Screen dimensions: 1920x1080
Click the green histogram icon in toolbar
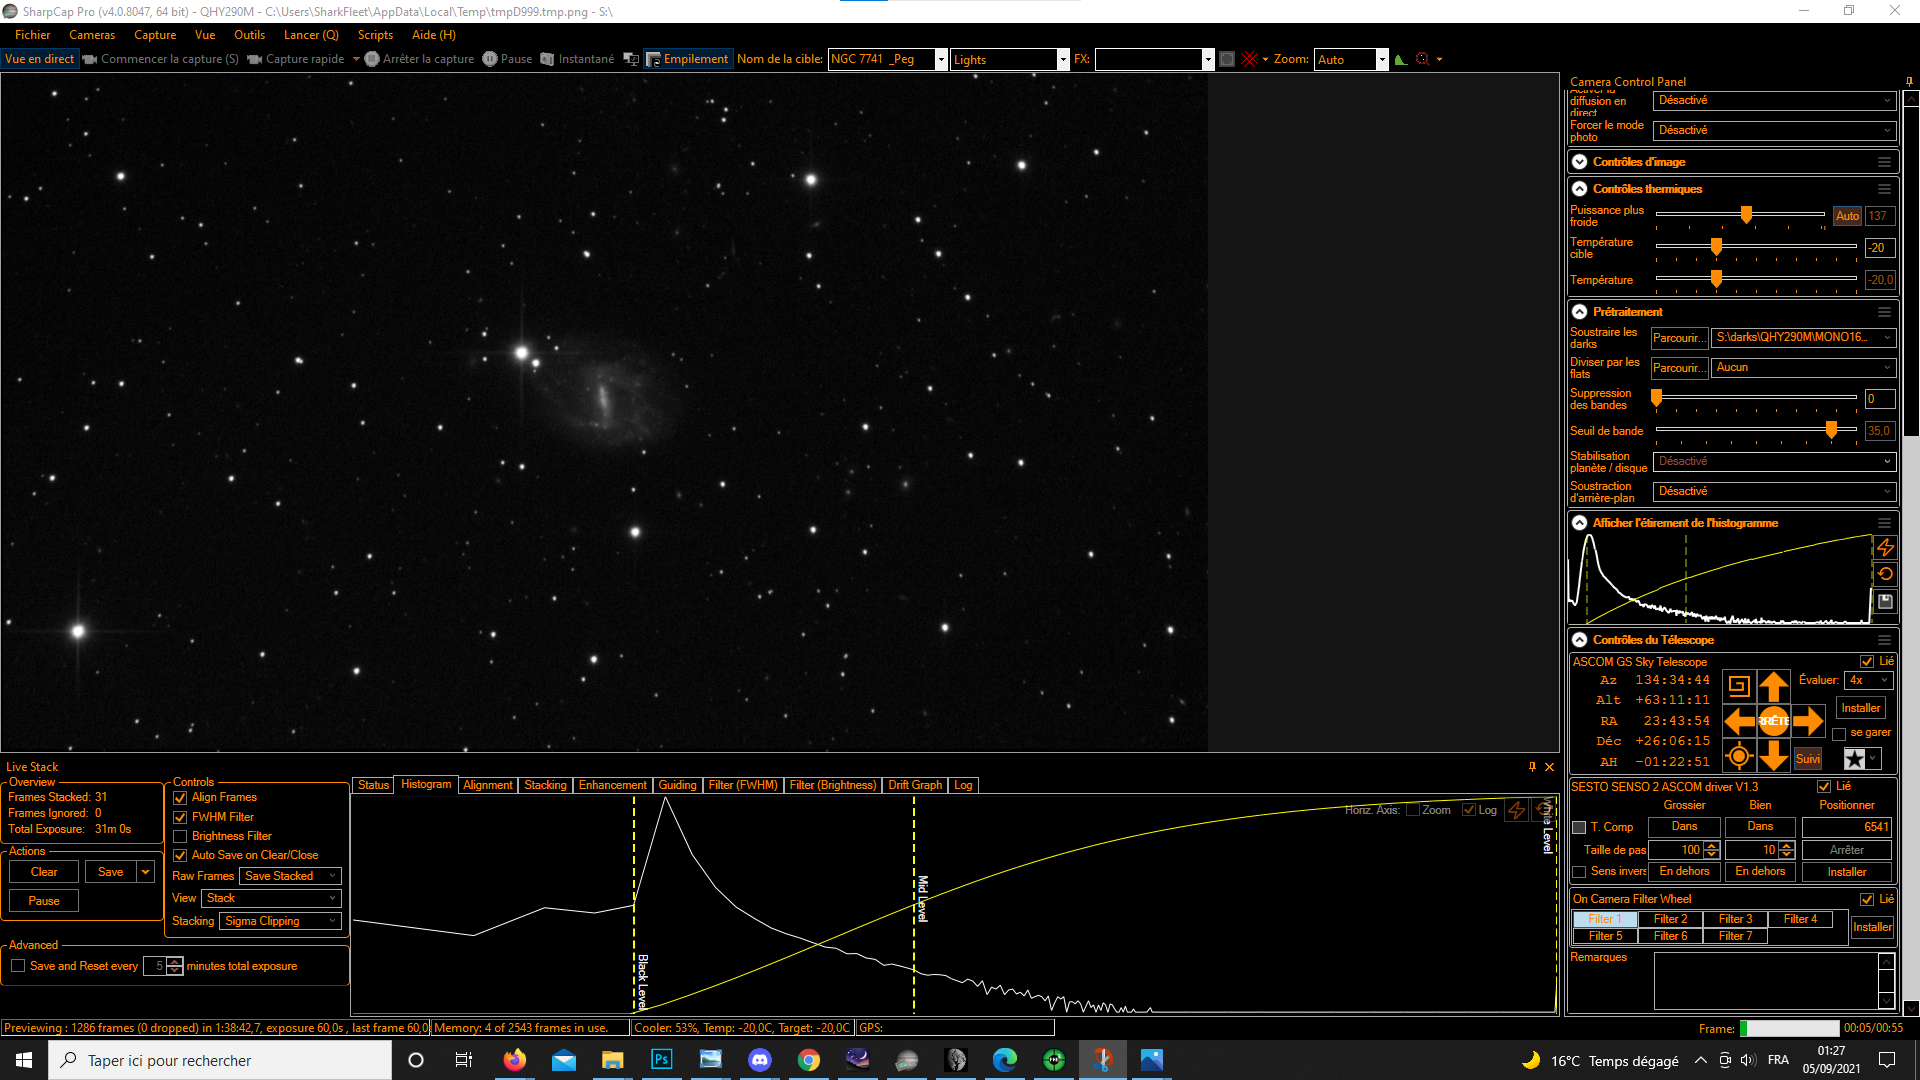click(1401, 59)
